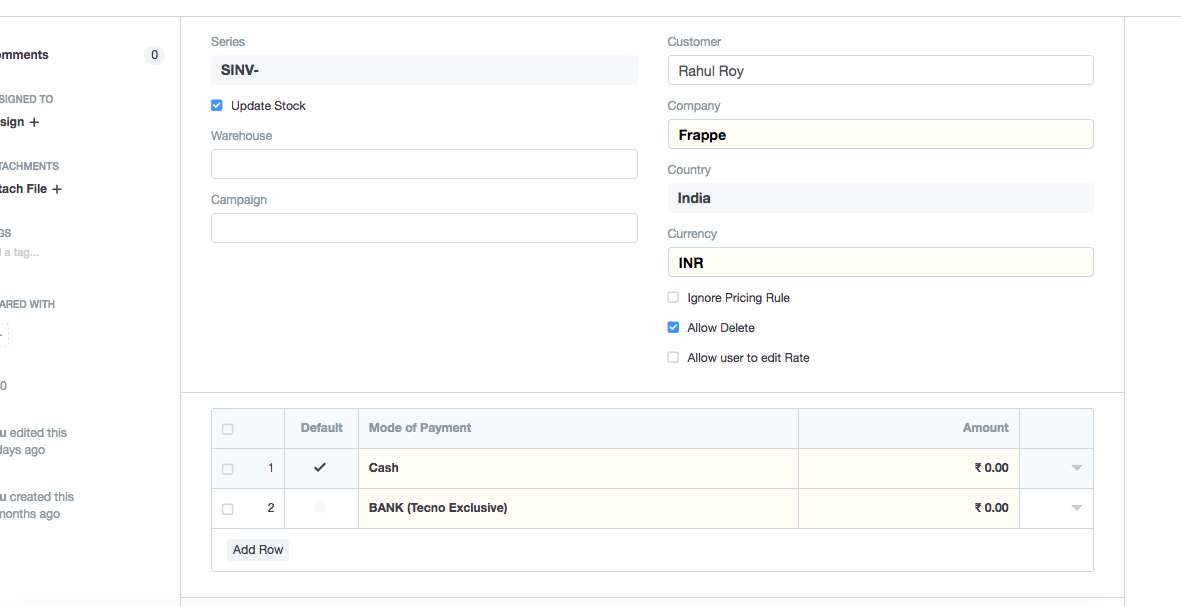Image resolution: width=1181 pixels, height=606 pixels.
Task: Click the Warehouse input field
Action: coord(424,164)
